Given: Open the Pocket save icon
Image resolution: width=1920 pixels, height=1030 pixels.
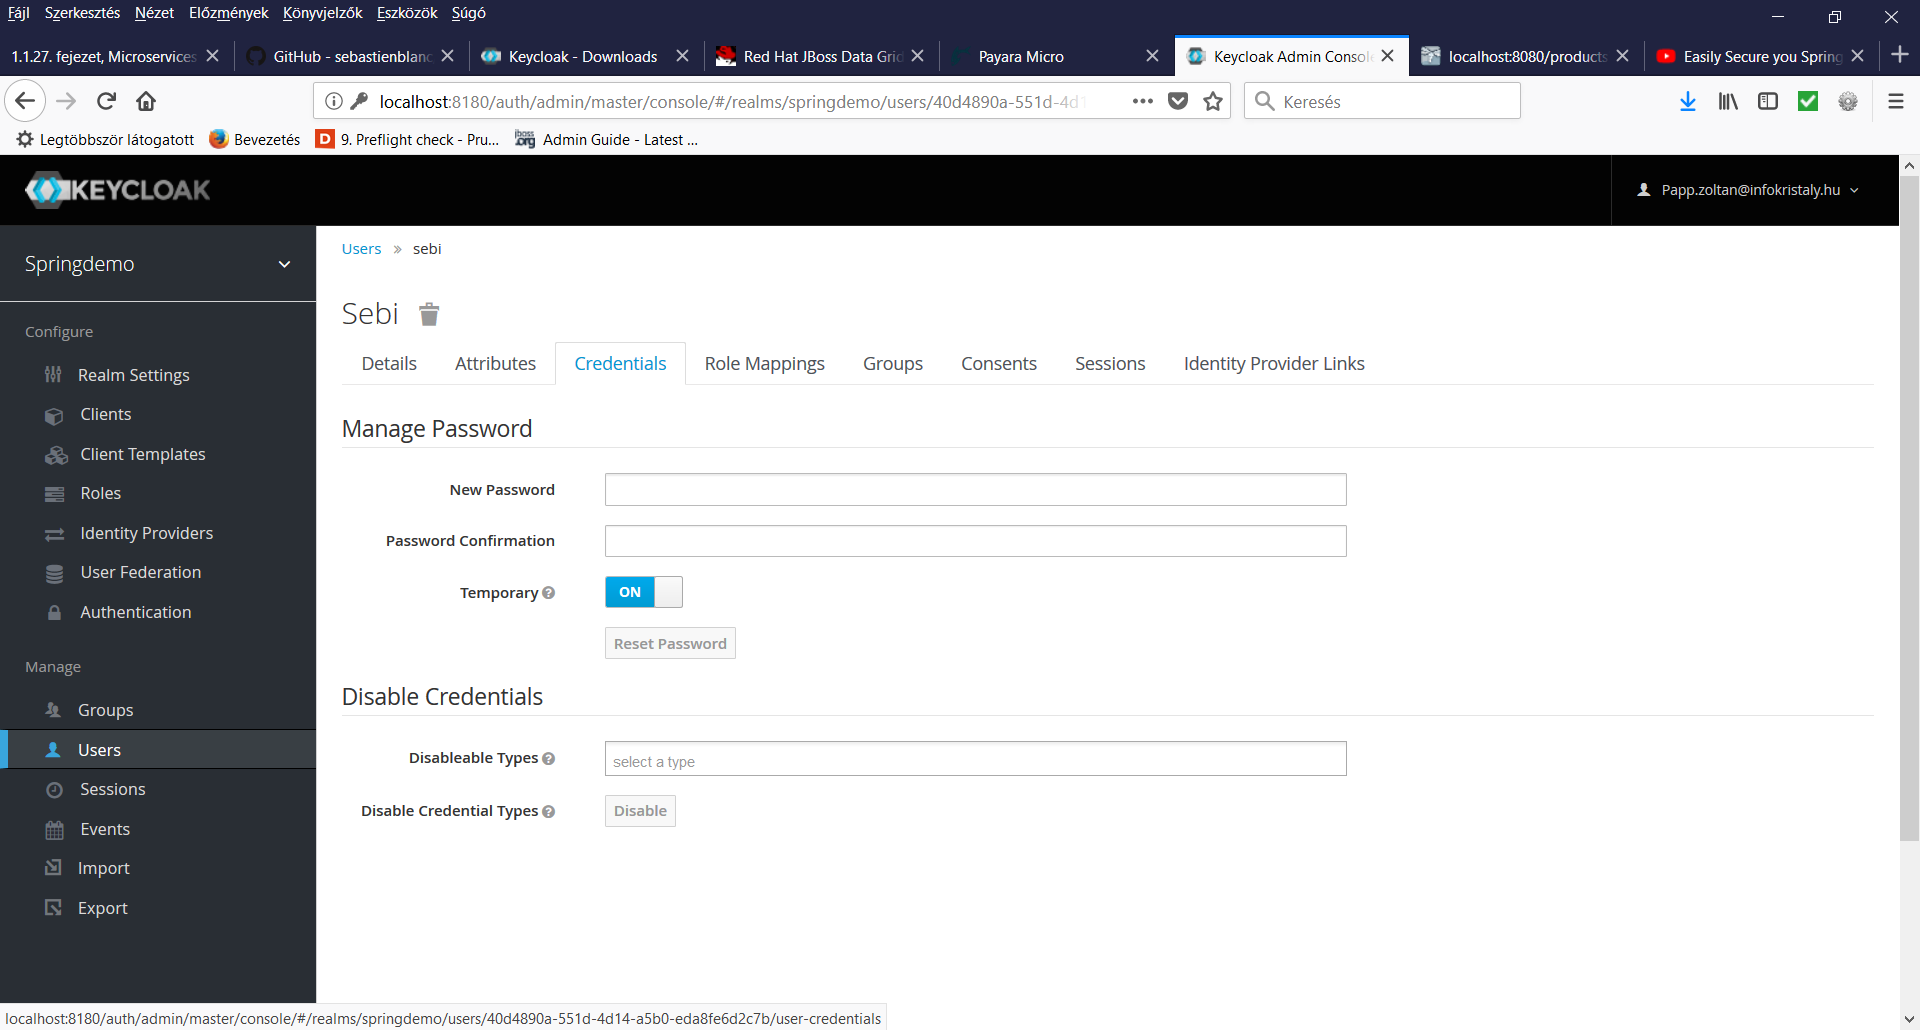Looking at the screenshot, I should click(x=1178, y=101).
